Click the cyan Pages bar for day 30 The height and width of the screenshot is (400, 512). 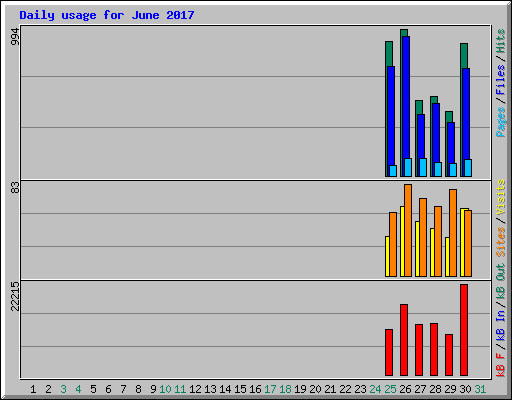468,168
